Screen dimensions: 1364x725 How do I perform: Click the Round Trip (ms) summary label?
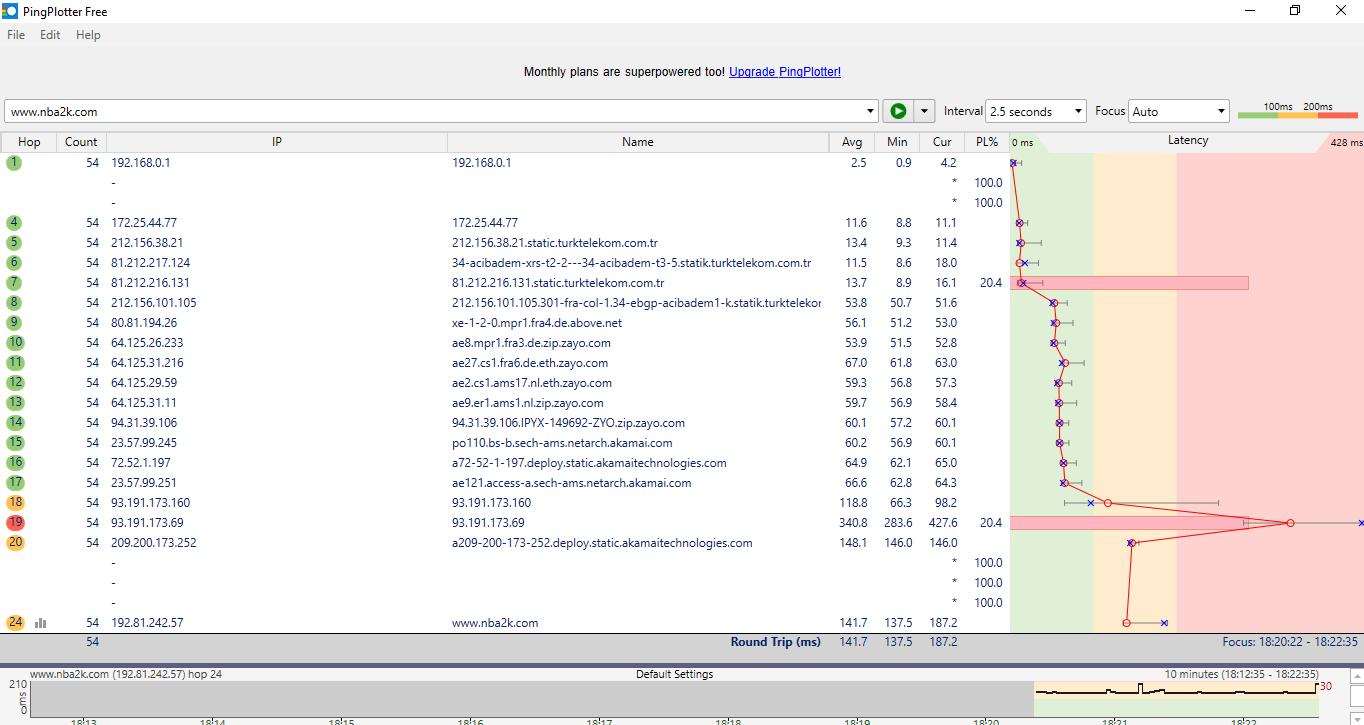coord(775,642)
